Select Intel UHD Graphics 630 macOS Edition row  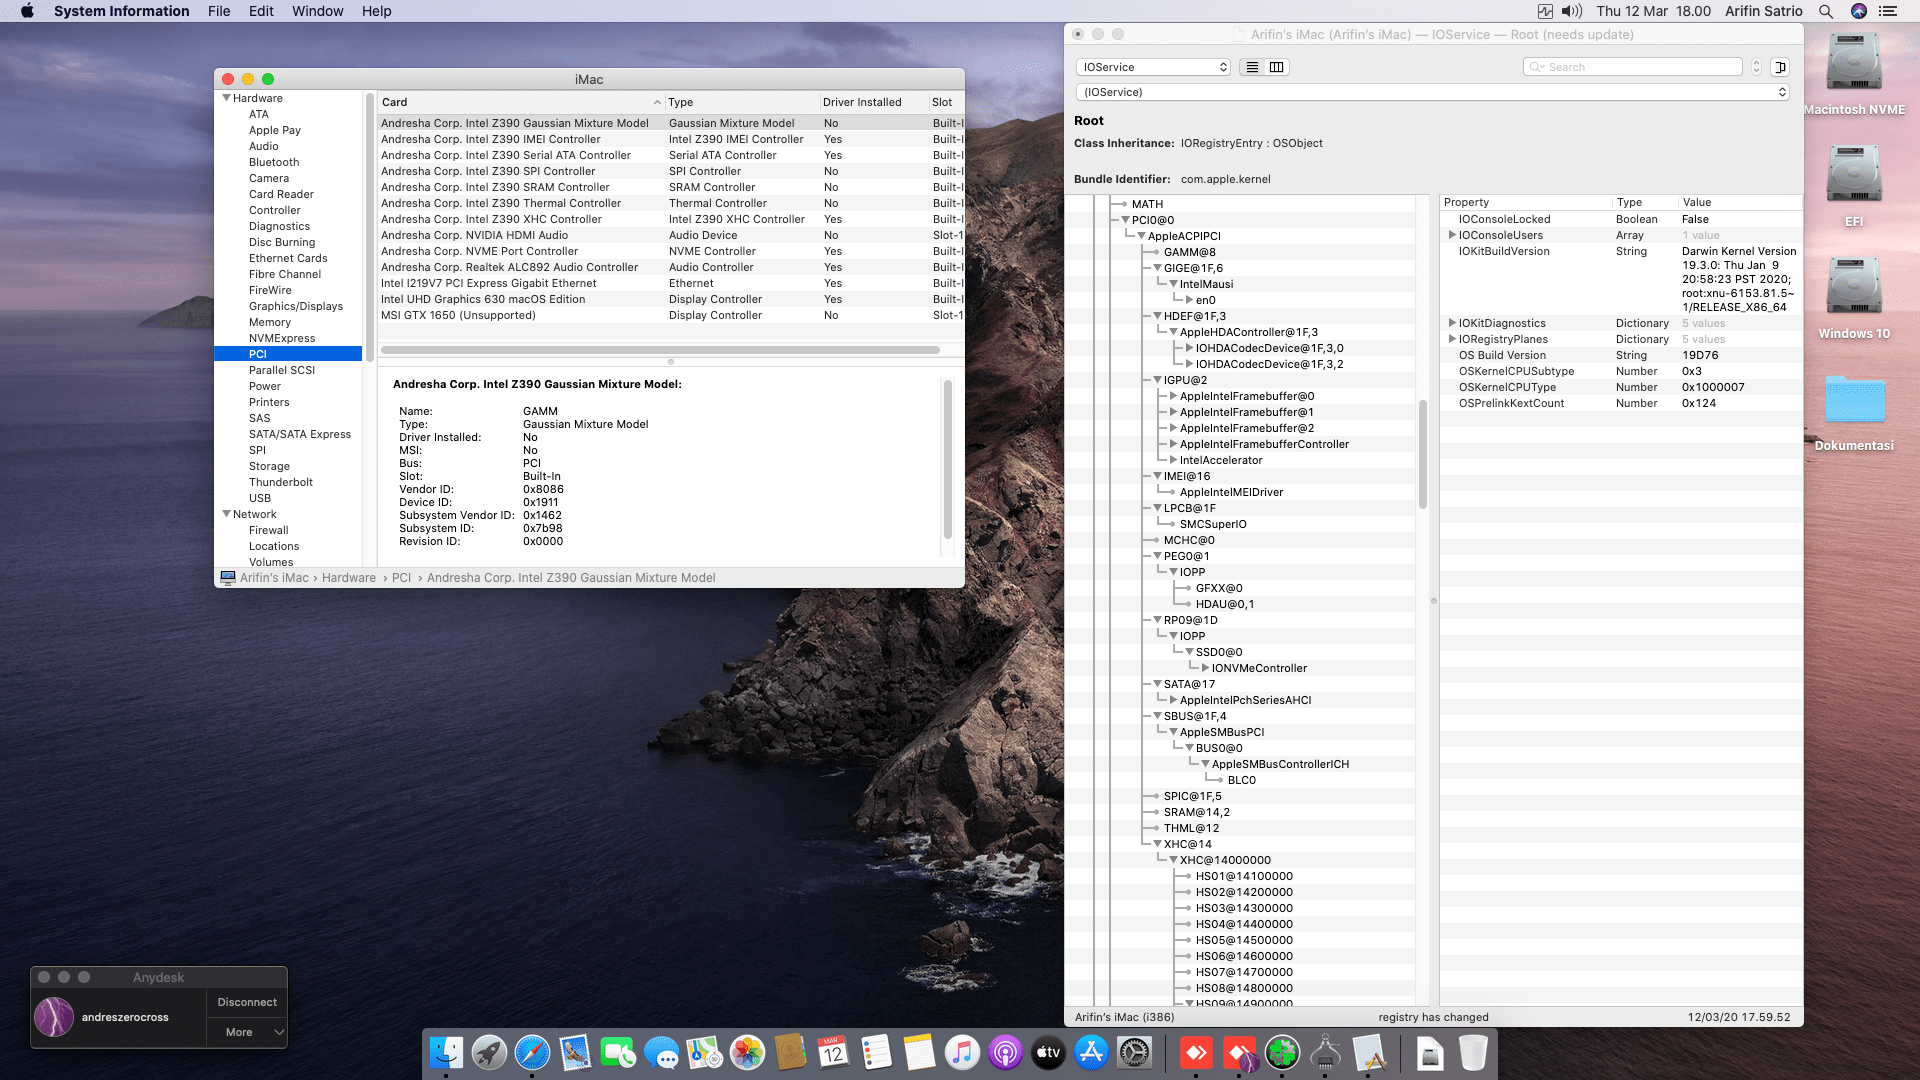point(671,299)
